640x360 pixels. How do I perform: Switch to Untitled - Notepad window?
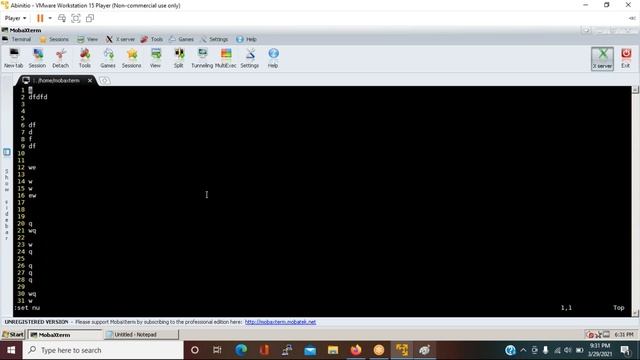pyautogui.click(x=141, y=335)
